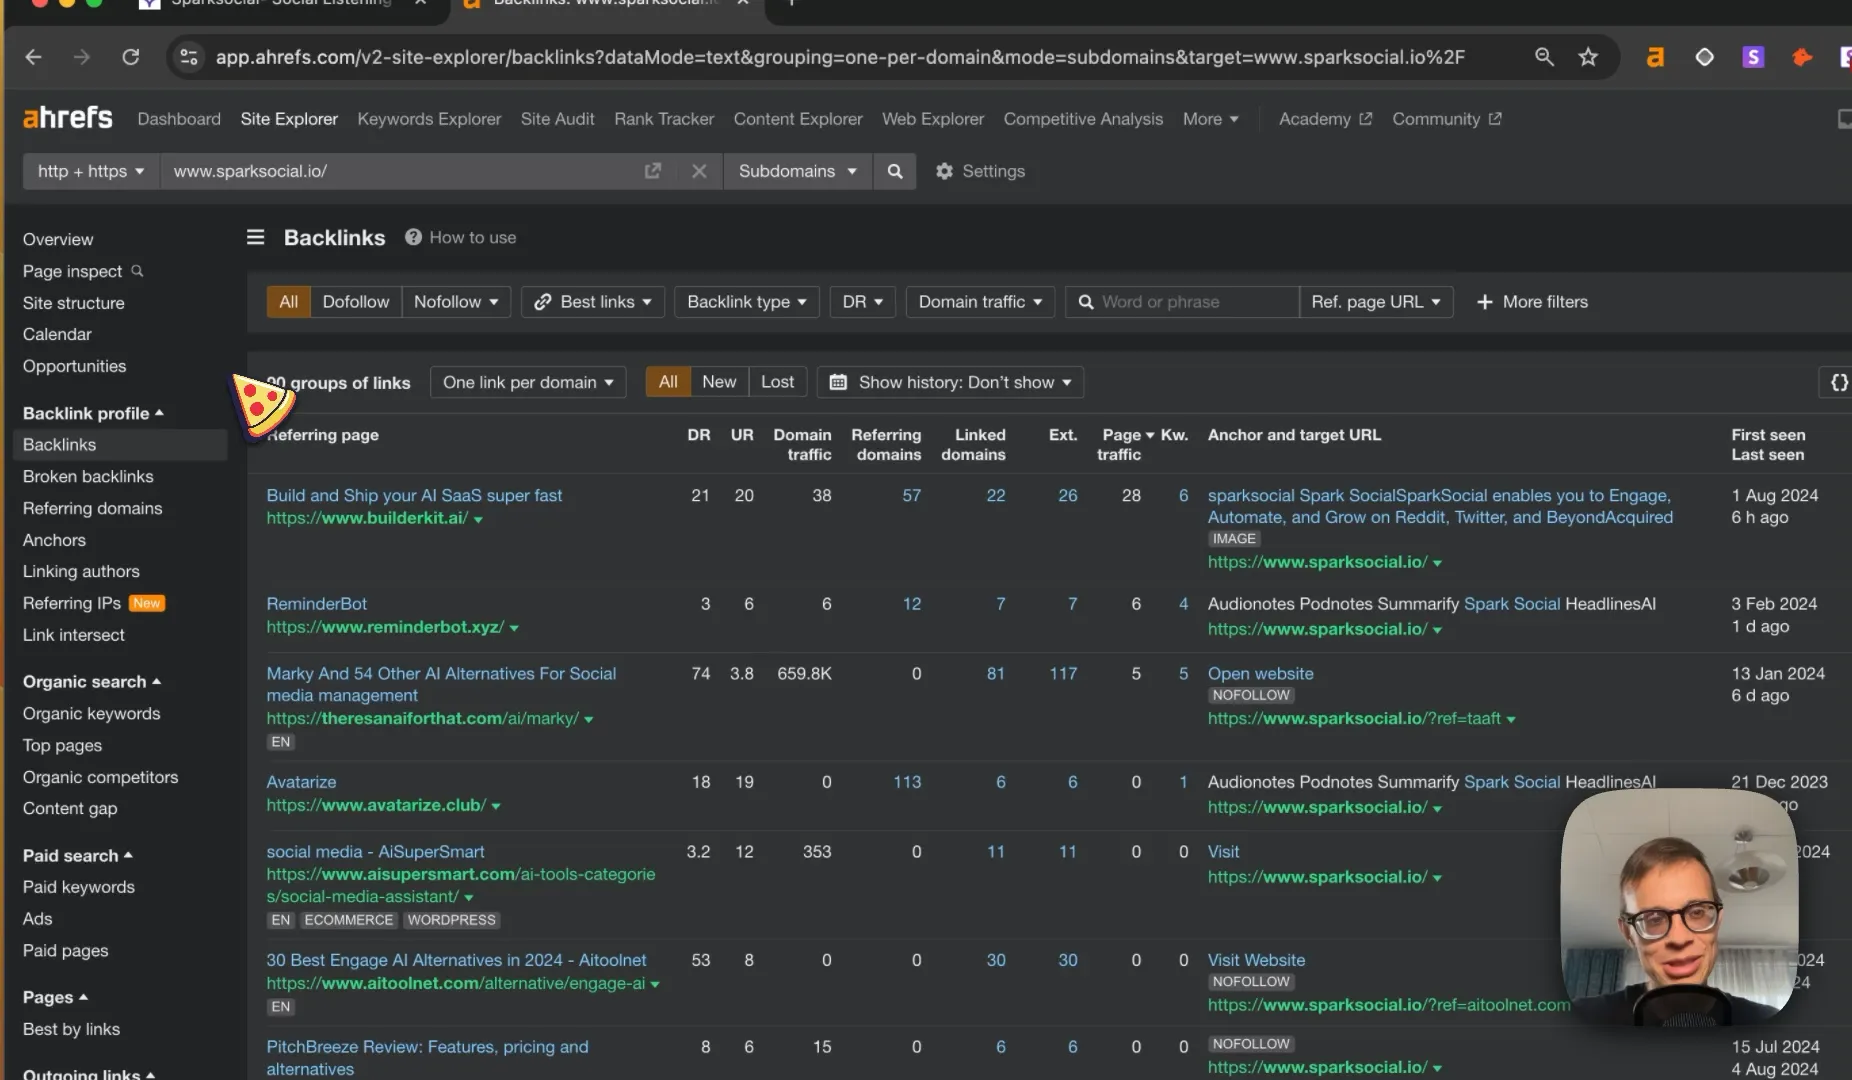Reload the page in the browser
1852x1080 pixels.
tap(130, 57)
